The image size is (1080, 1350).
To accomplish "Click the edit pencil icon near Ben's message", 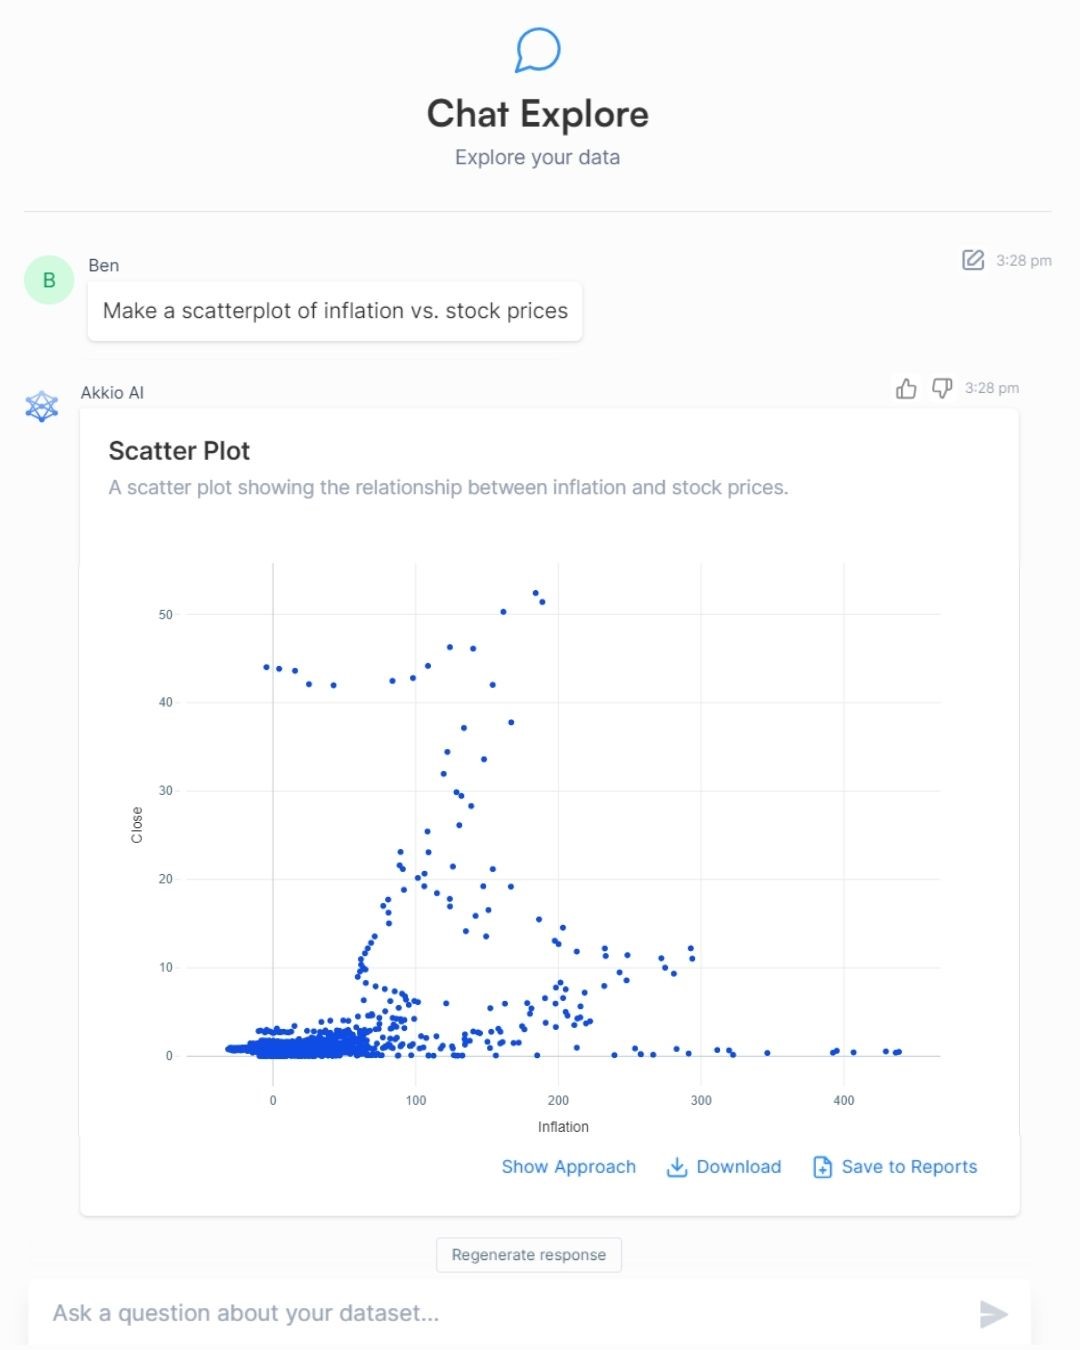I will point(971,260).
